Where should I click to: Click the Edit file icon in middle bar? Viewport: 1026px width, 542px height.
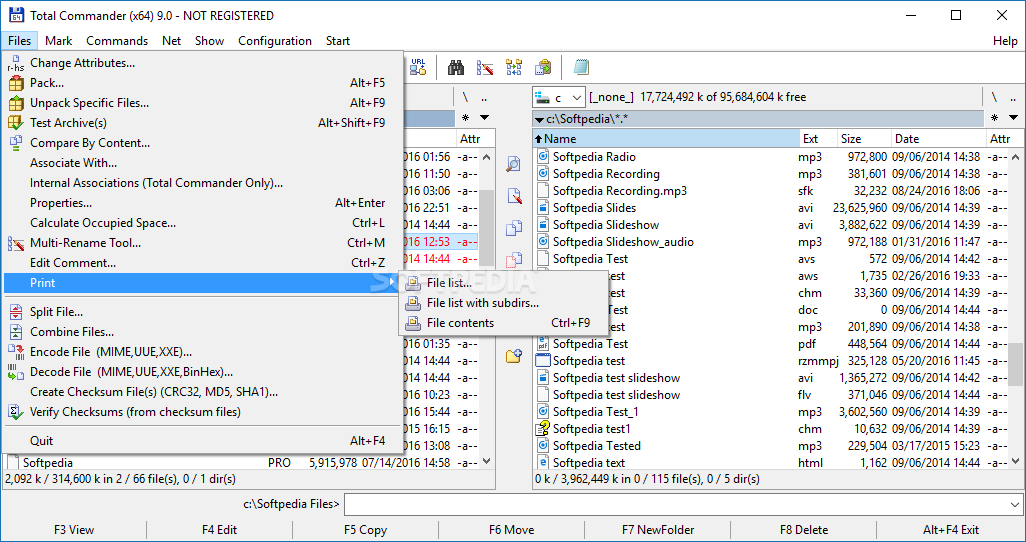(514, 196)
